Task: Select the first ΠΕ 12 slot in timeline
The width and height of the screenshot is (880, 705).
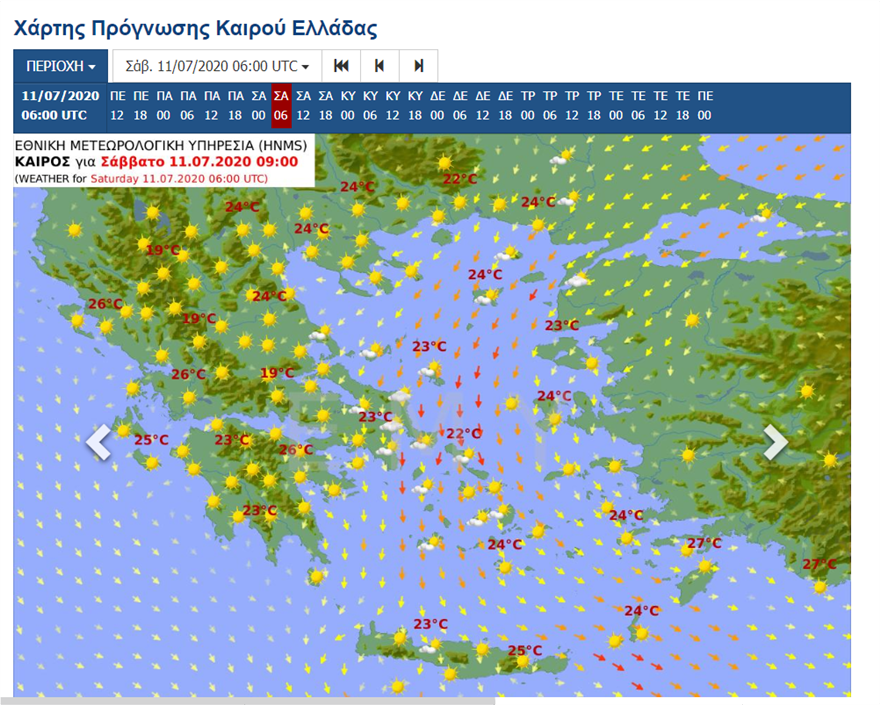Action: point(118,106)
